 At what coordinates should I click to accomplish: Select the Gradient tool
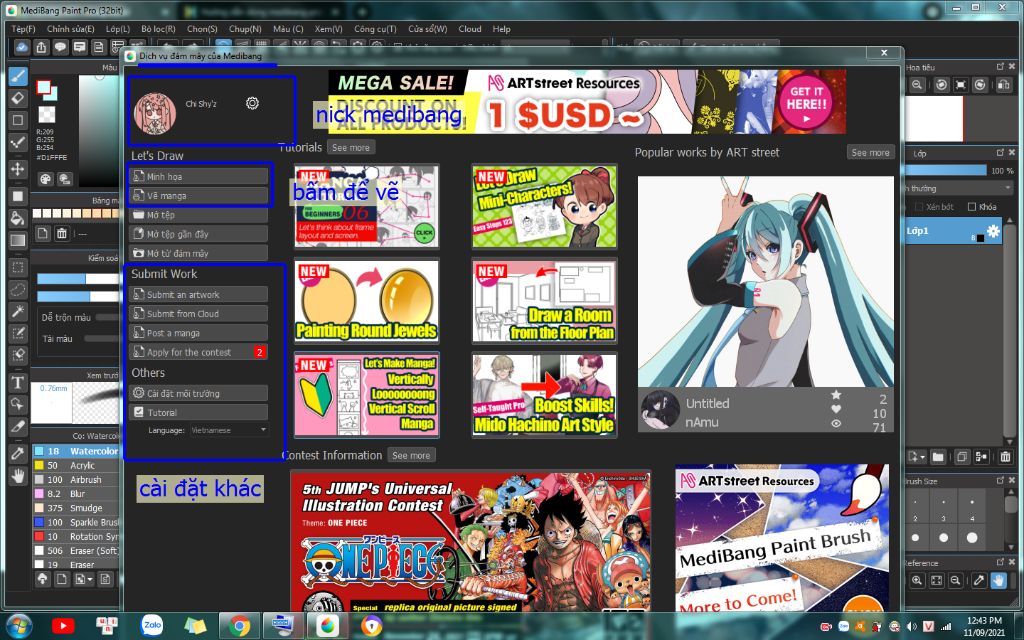(x=18, y=240)
